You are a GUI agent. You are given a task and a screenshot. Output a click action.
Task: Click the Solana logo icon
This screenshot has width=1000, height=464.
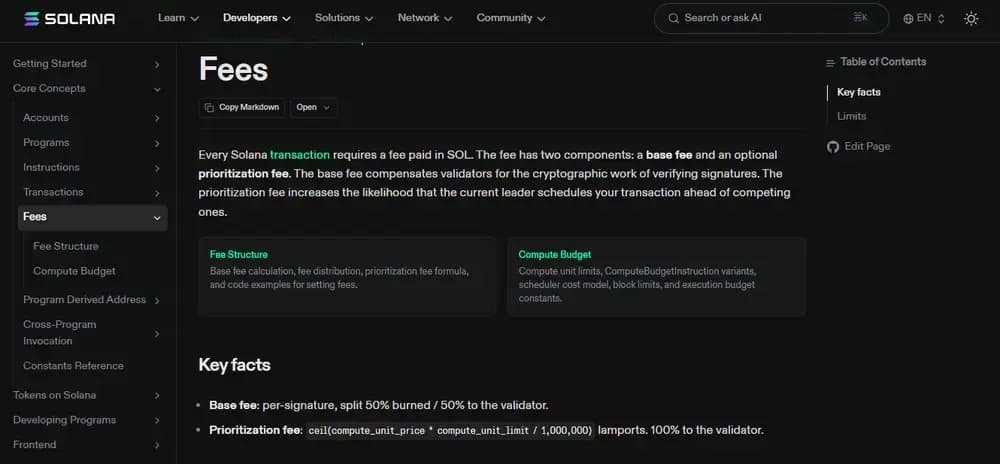click(32, 18)
